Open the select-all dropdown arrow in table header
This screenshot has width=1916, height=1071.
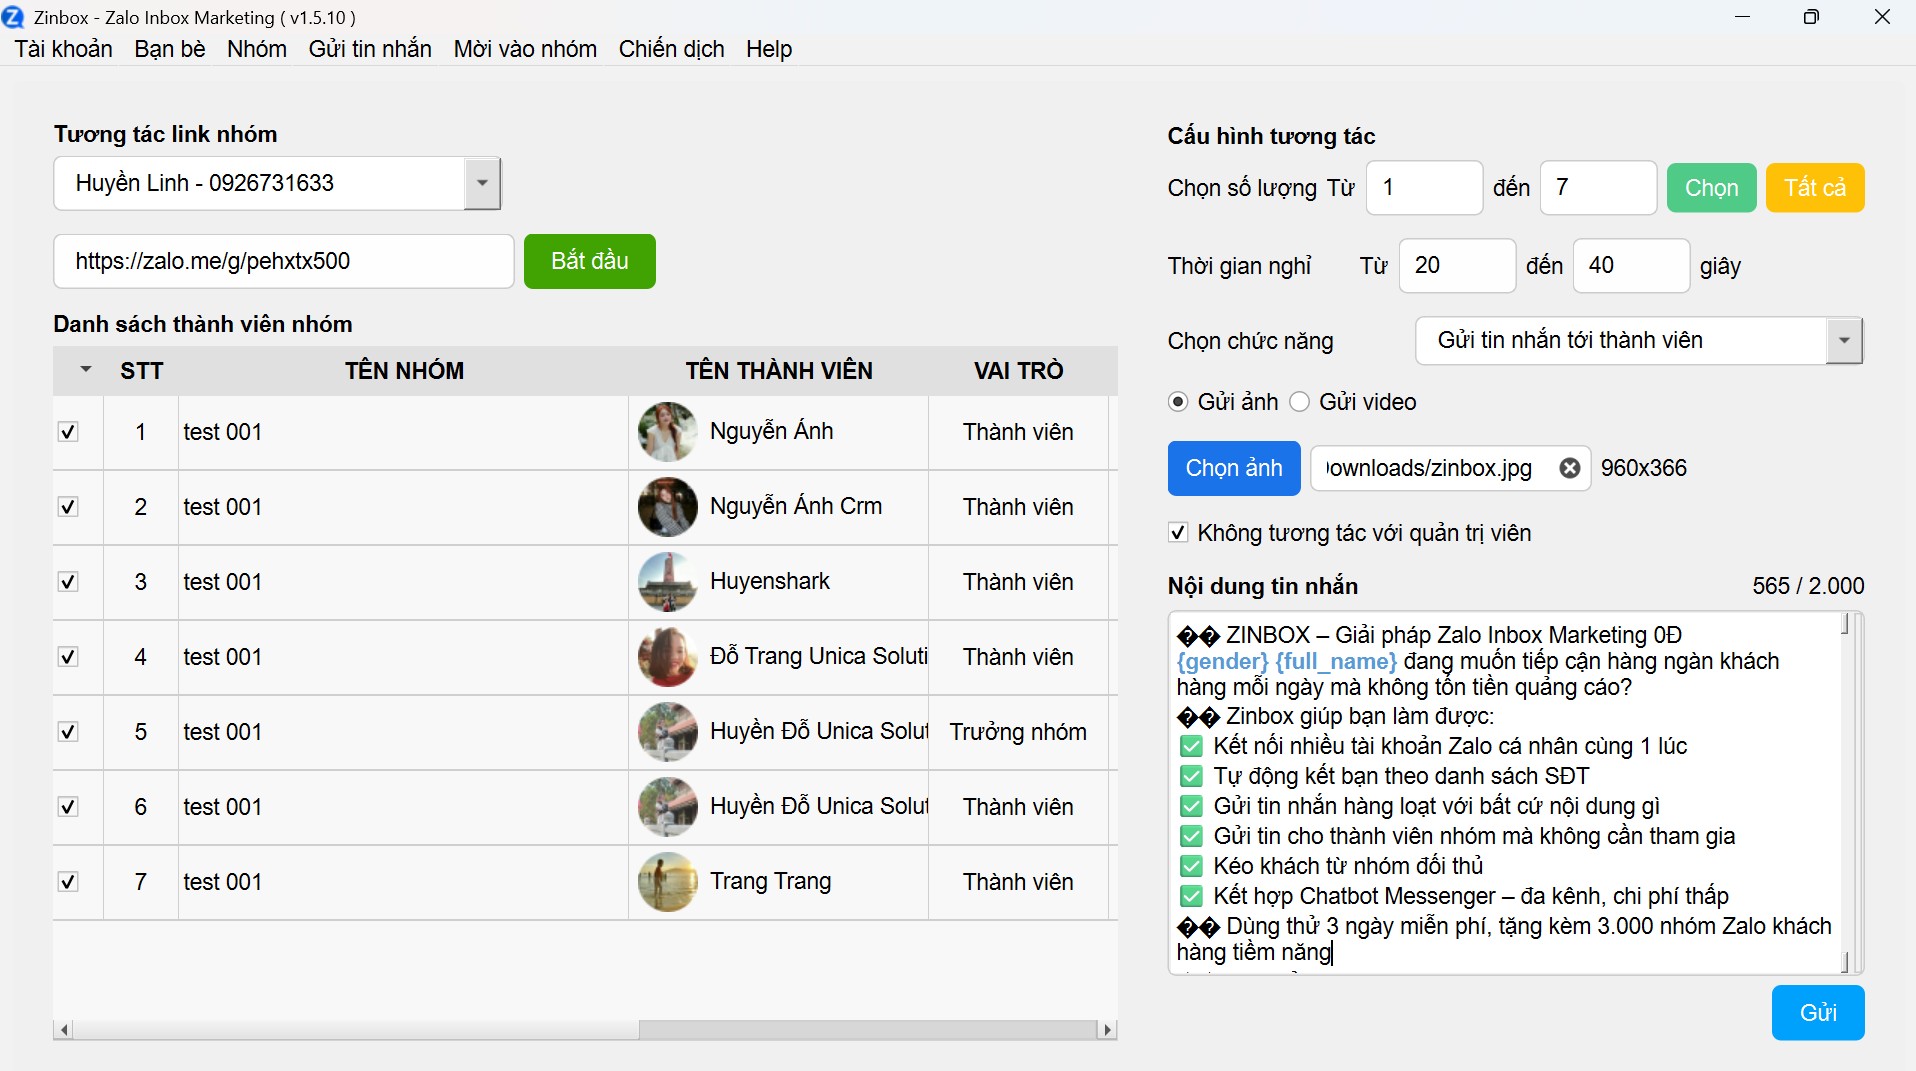pos(86,370)
